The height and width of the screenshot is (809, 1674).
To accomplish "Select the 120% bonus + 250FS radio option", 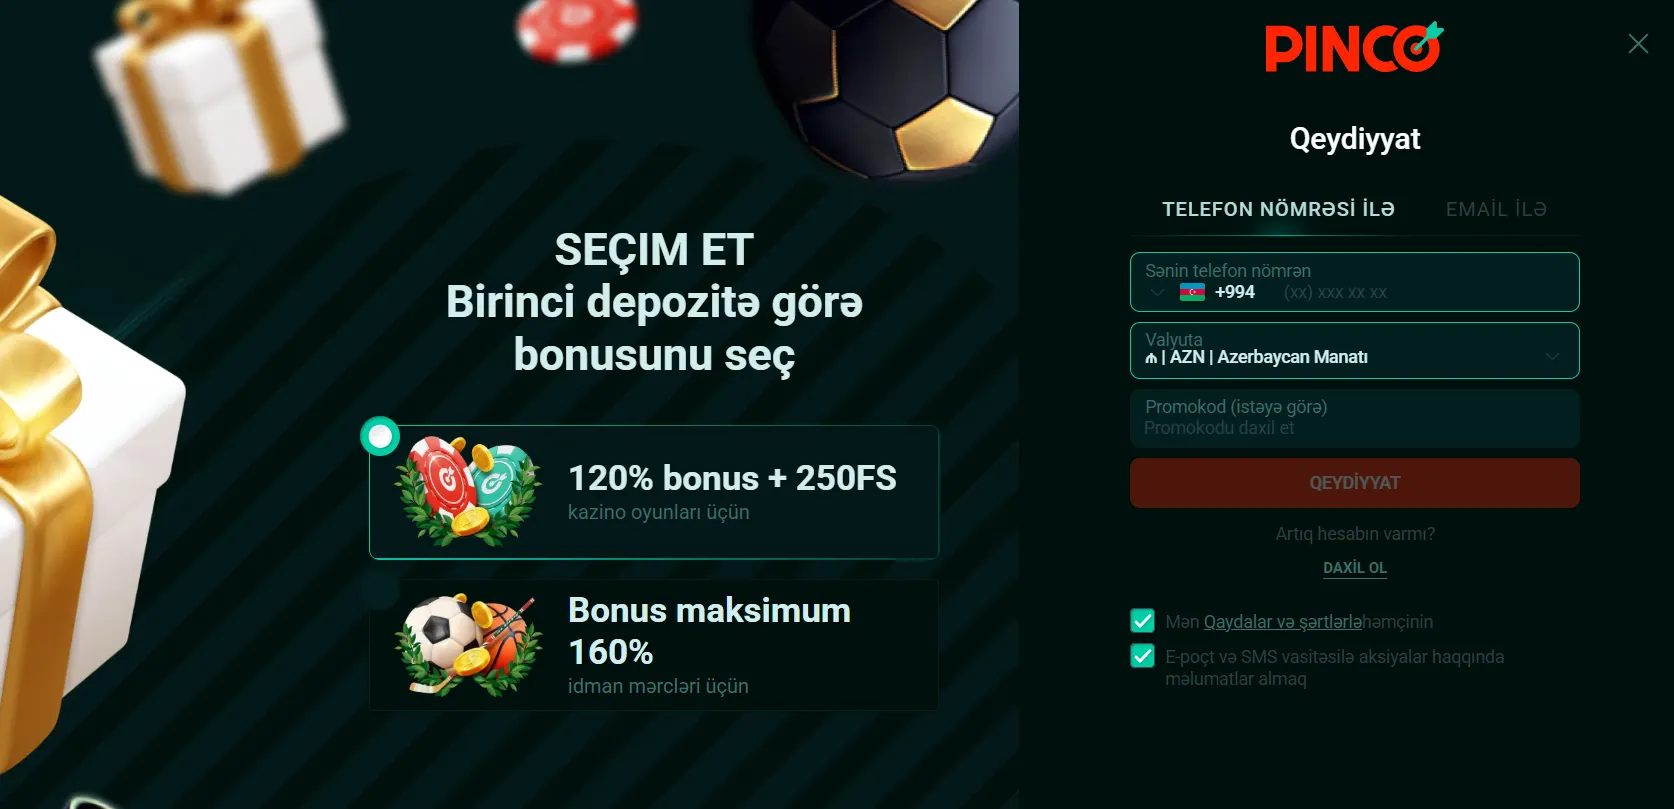I will (x=380, y=436).
